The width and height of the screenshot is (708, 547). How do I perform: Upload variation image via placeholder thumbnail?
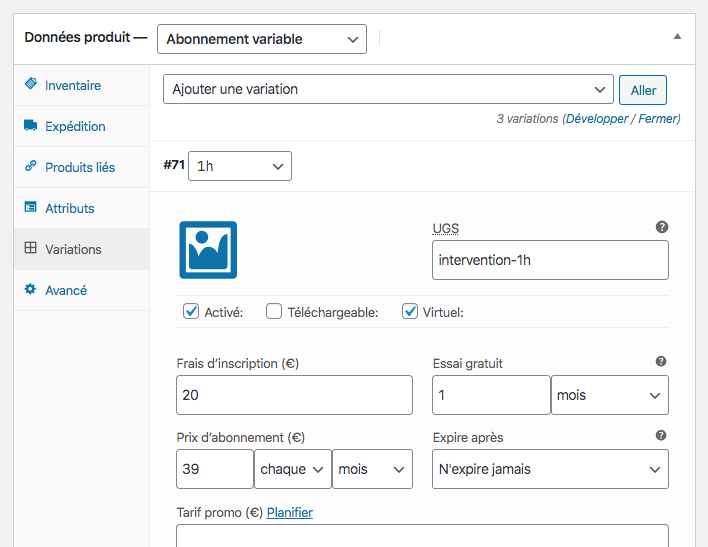pyautogui.click(x=208, y=250)
